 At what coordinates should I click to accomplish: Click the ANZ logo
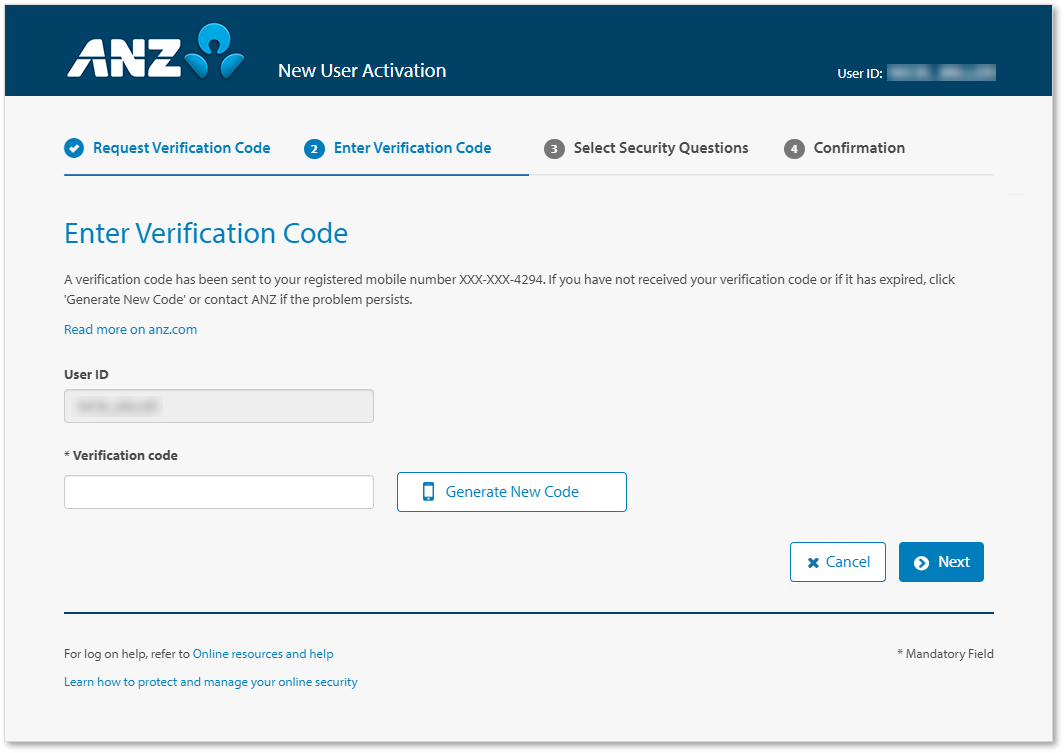pos(154,55)
